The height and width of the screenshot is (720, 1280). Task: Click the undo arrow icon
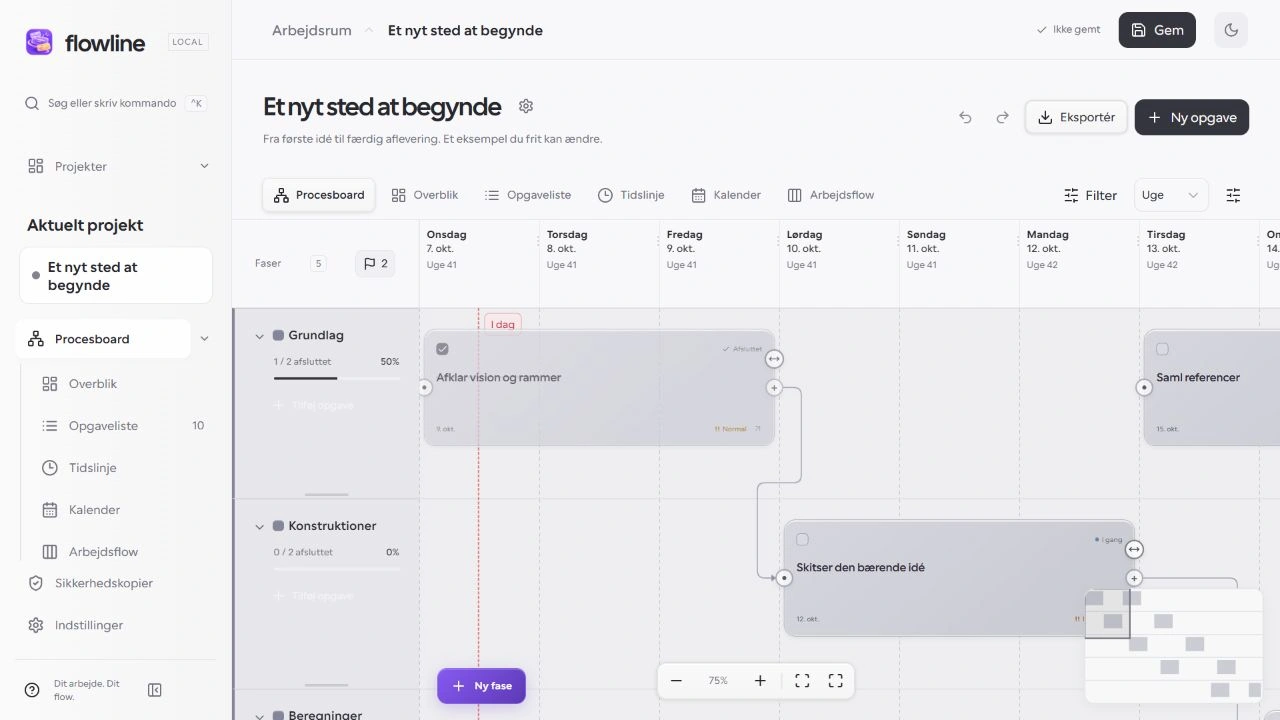(965, 117)
